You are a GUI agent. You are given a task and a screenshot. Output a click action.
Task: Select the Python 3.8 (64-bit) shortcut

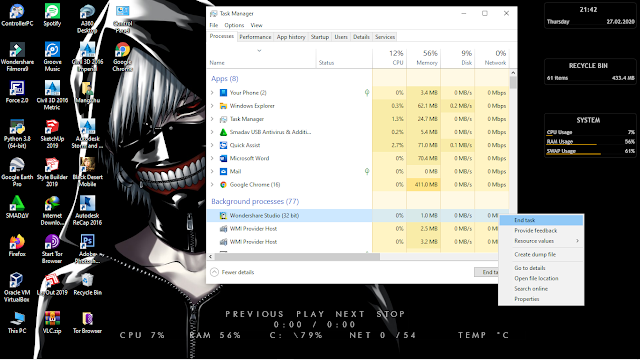[x=17, y=134]
